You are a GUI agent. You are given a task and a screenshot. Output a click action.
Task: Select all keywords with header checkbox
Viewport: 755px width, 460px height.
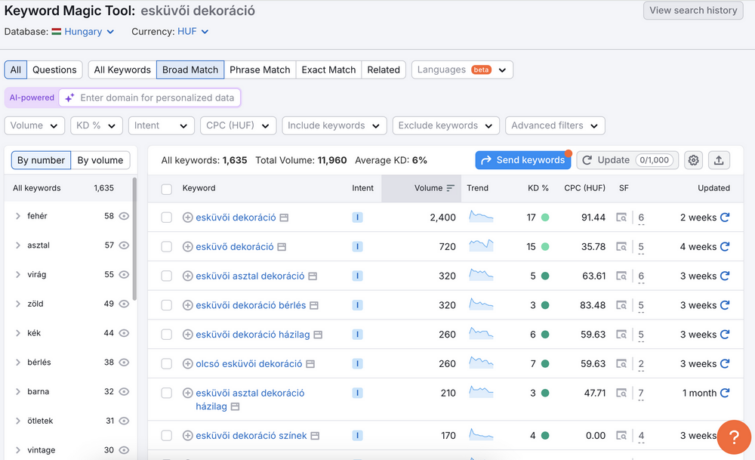tap(167, 189)
